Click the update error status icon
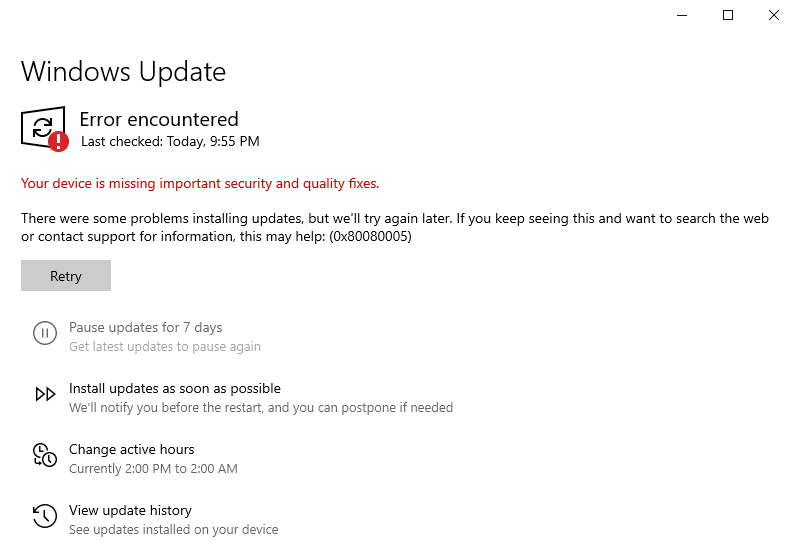794x548 pixels. pyautogui.click(x=44, y=129)
